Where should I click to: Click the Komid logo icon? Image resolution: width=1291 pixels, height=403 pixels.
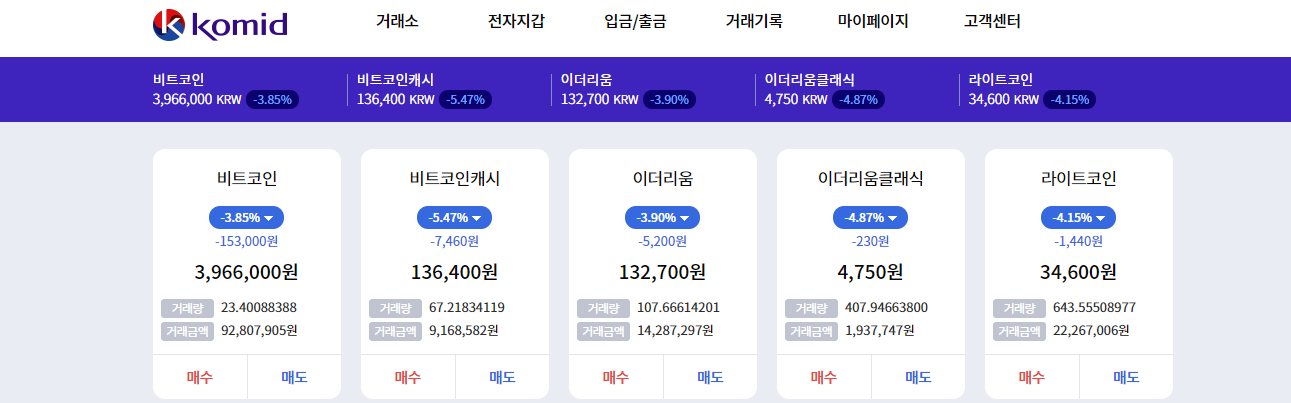click(168, 25)
